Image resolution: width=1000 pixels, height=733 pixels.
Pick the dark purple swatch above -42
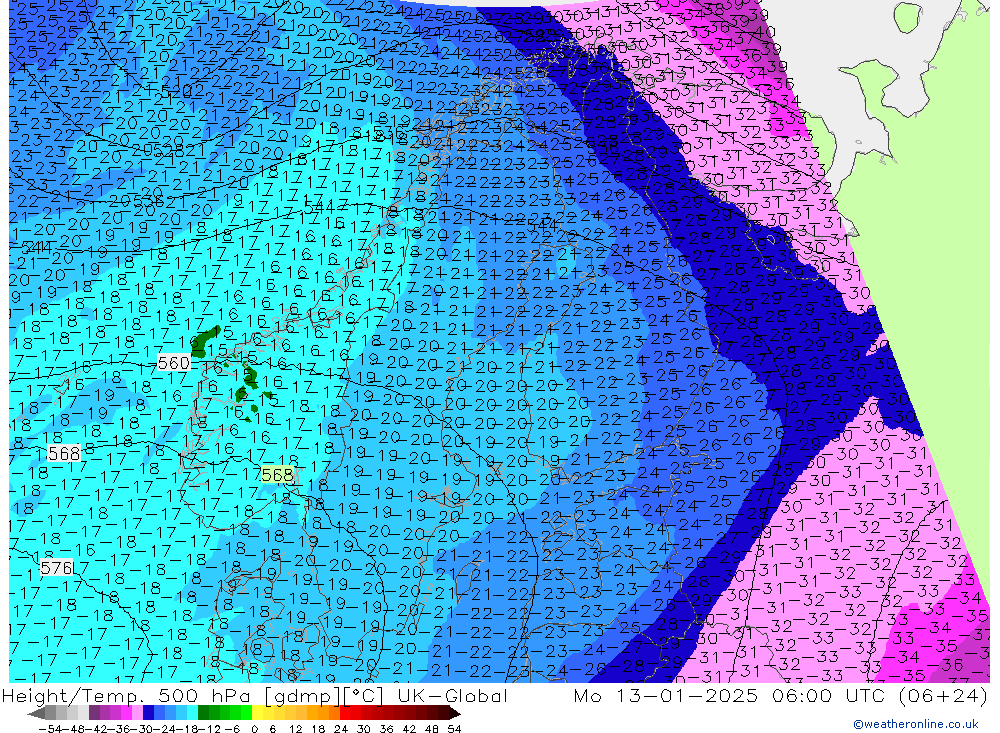[x=94, y=714]
